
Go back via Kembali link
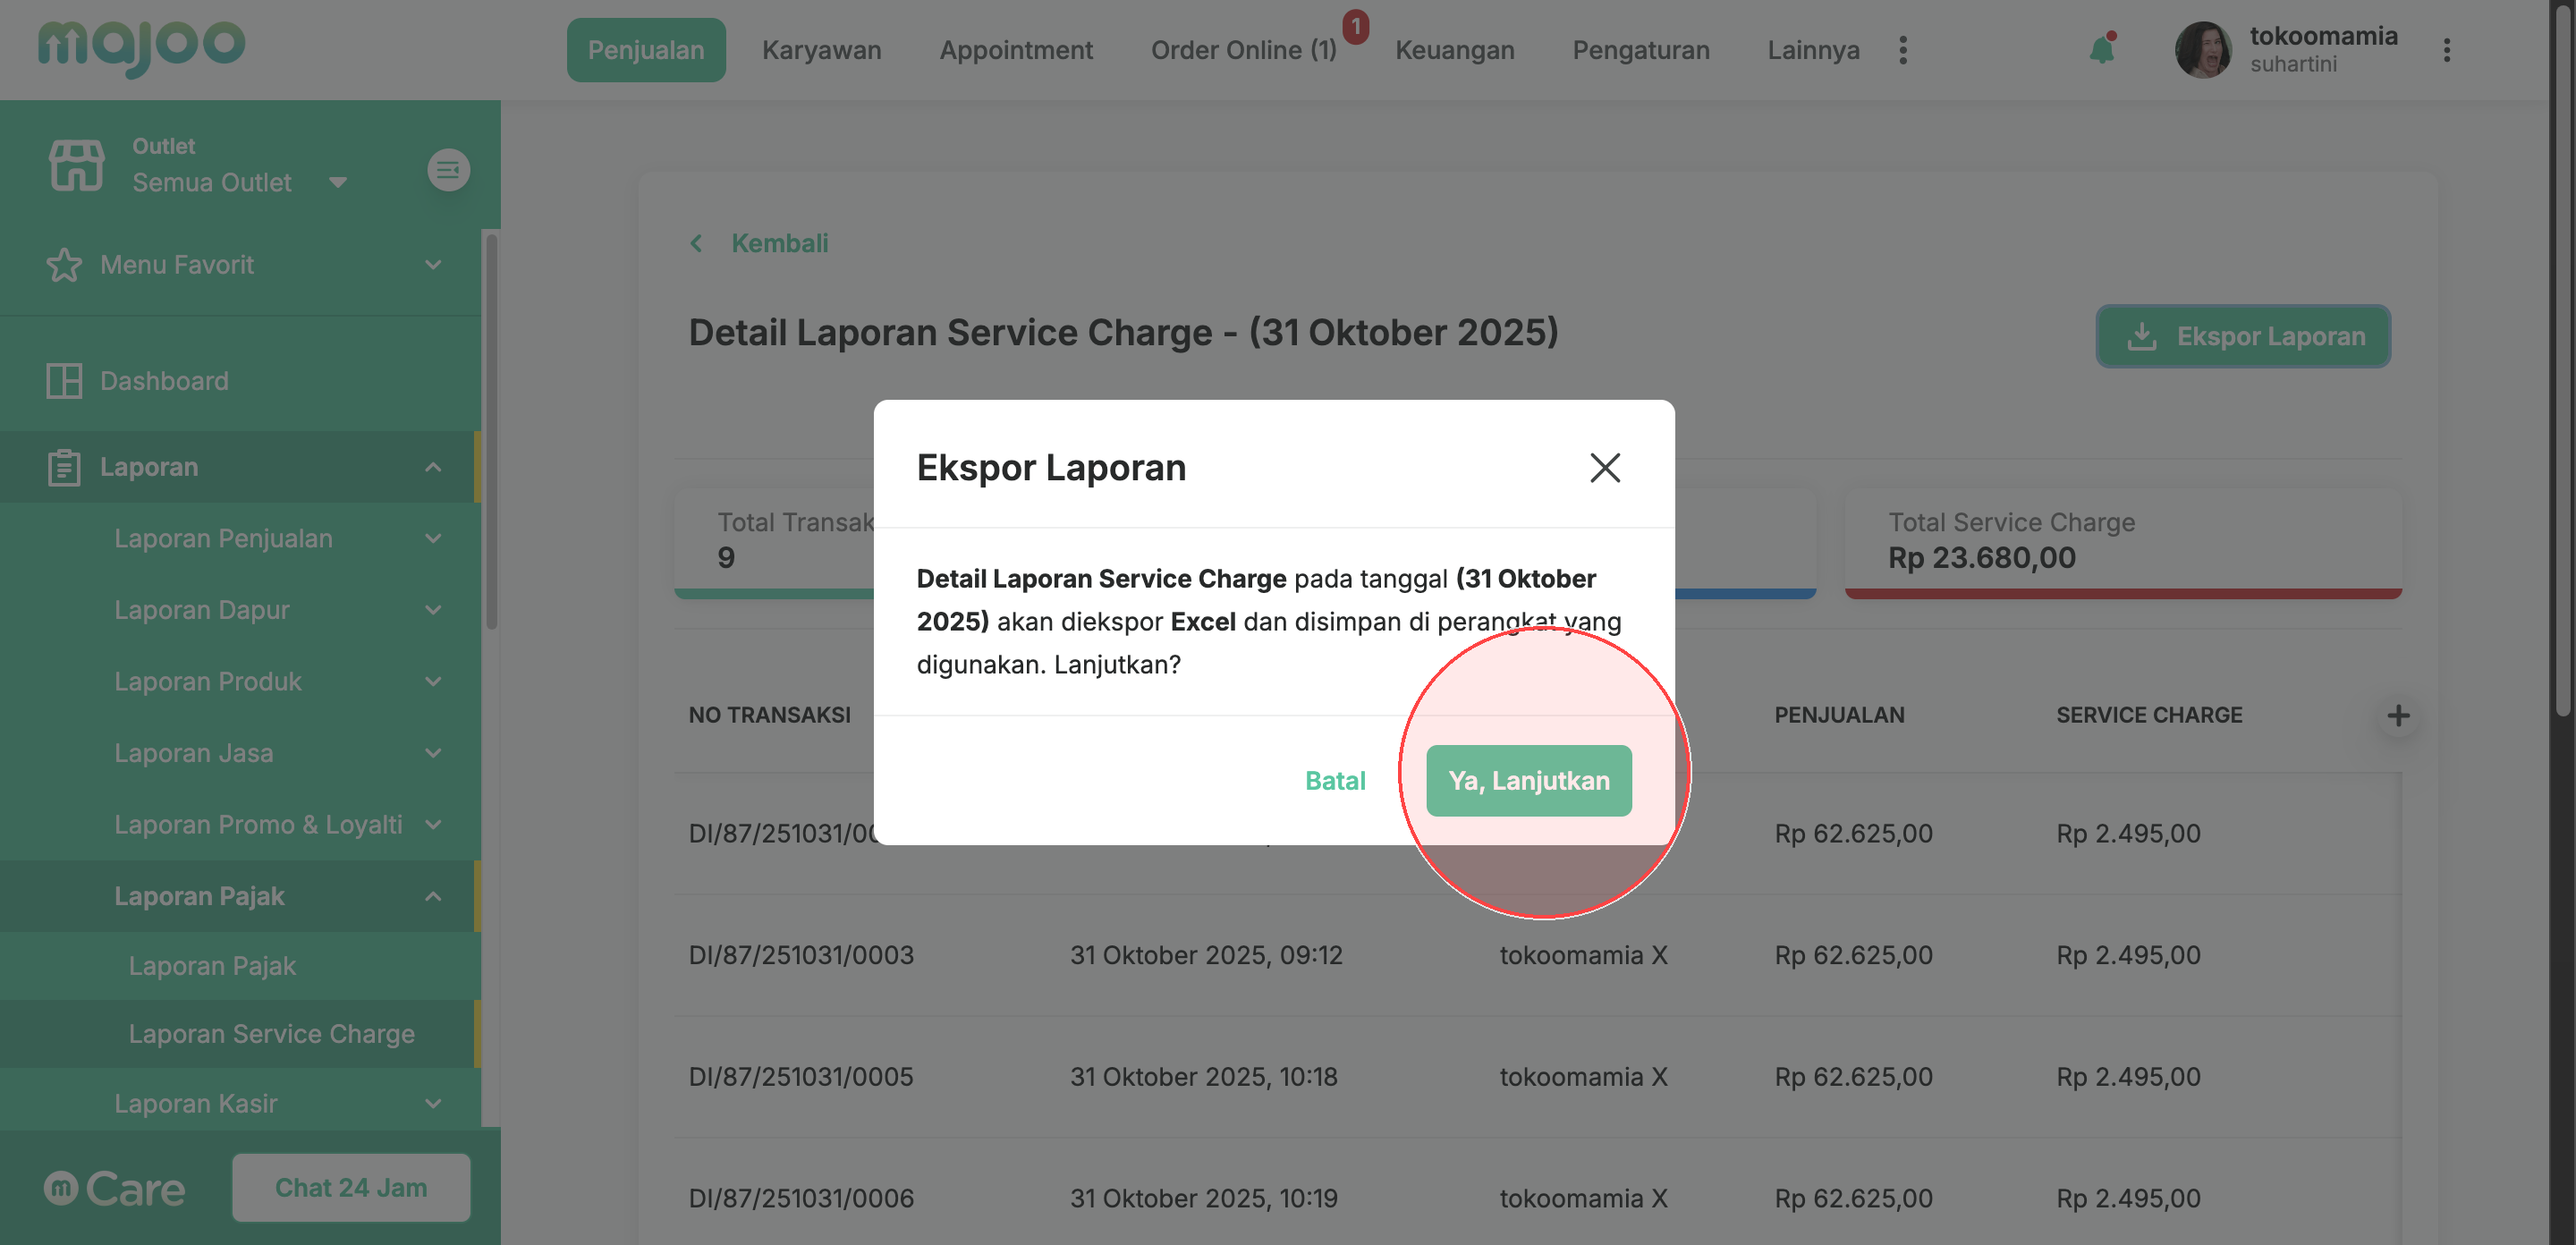coord(778,243)
